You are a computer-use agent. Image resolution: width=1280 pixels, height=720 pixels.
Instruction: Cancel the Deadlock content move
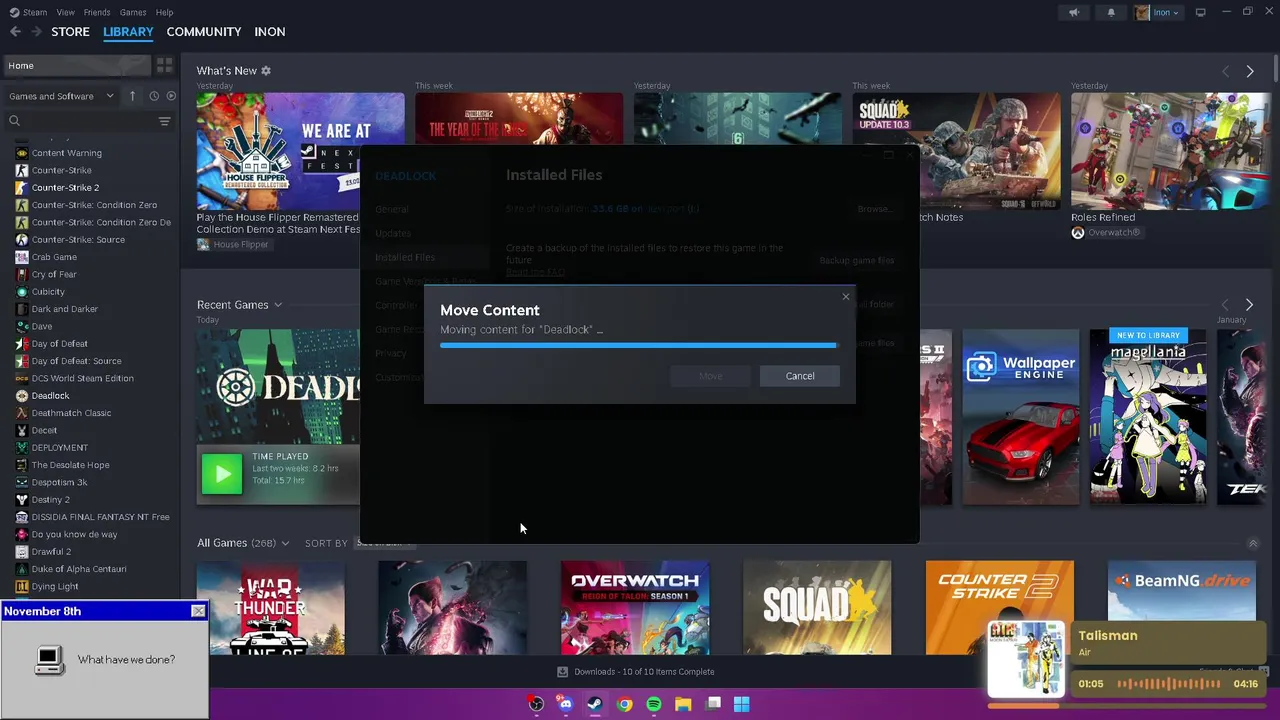pyautogui.click(x=800, y=376)
